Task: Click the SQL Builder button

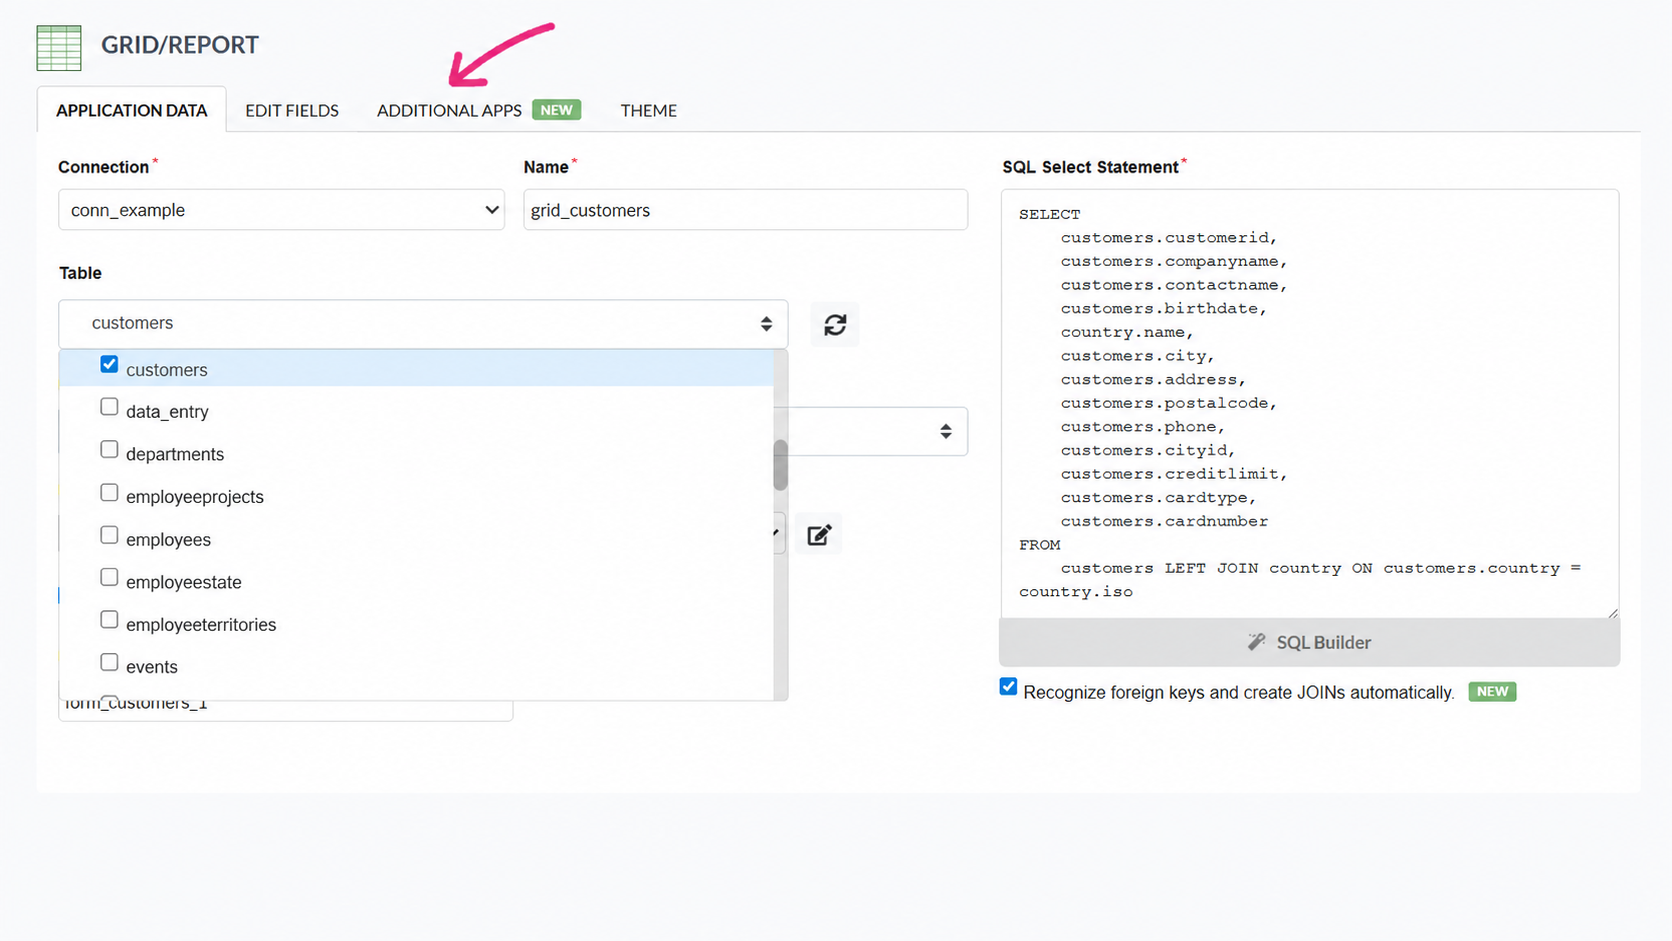Action: [1309, 642]
